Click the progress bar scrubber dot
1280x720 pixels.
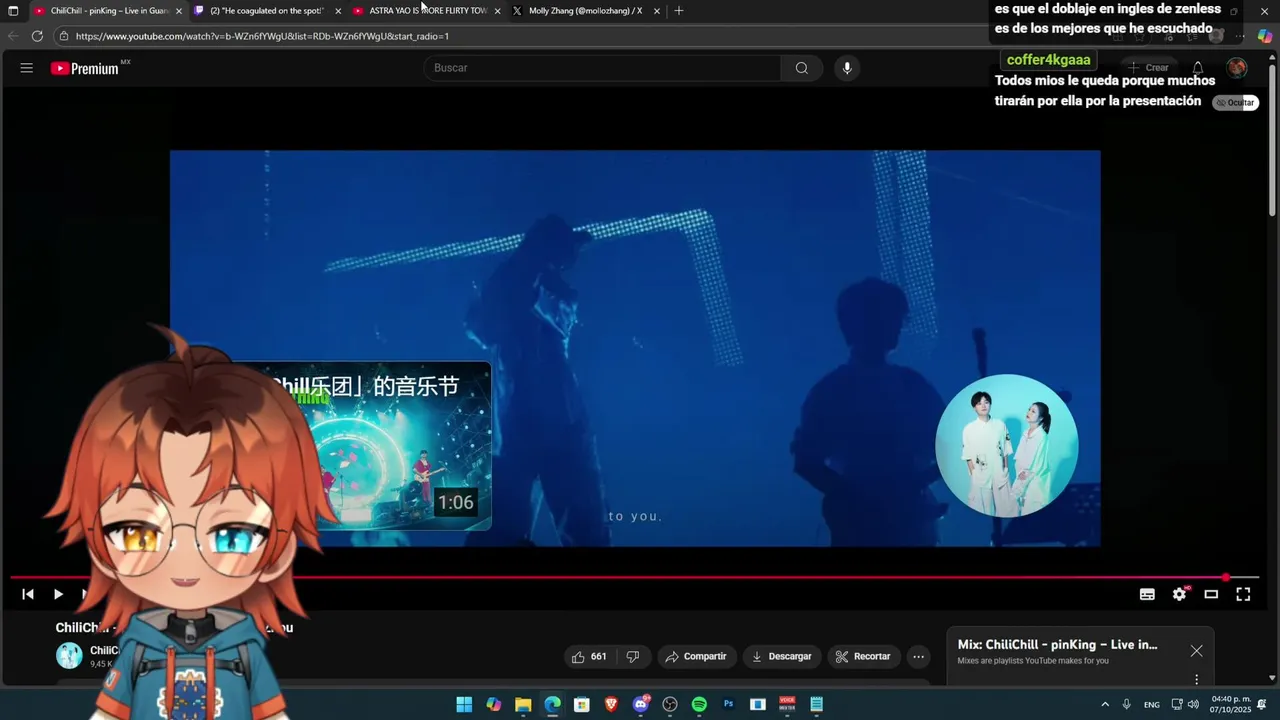coord(1226,577)
